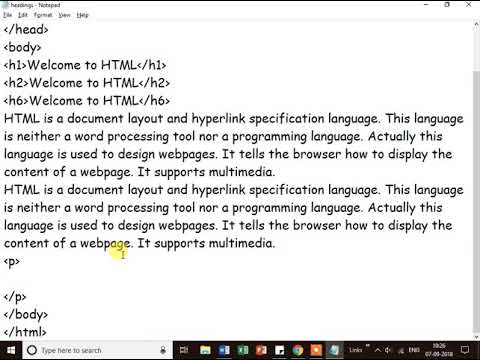Open Task View from taskbar
The width and height of the screenshot is (480, 360).
(184, 350)
